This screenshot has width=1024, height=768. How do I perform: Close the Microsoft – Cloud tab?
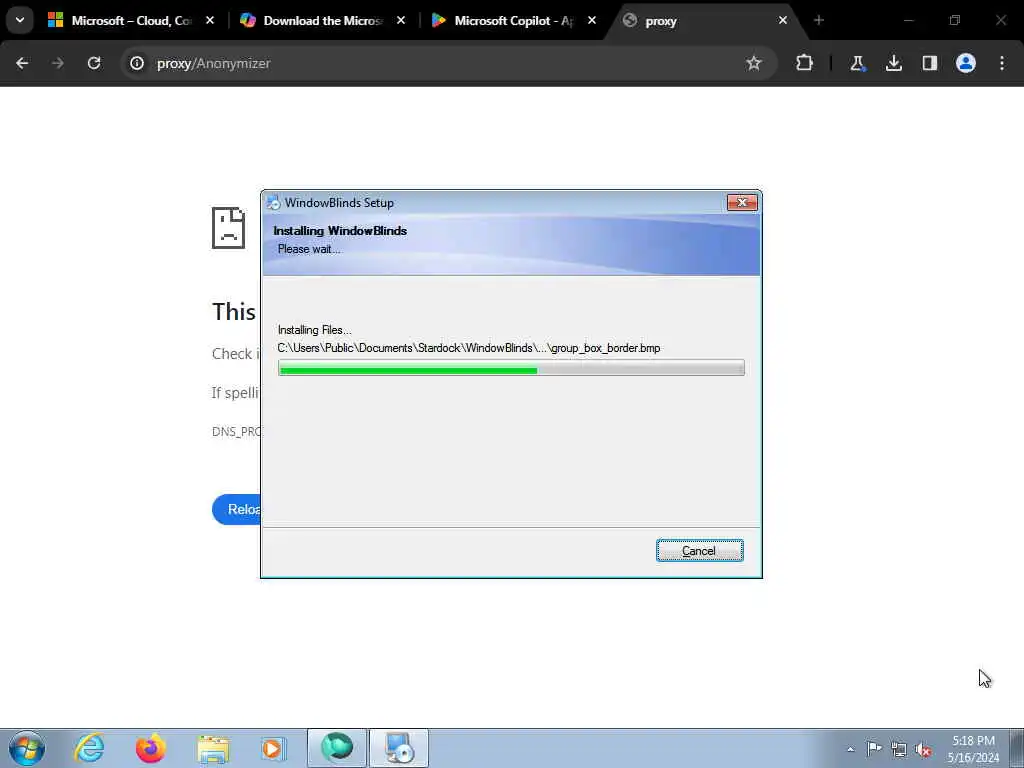click(210, 20)
